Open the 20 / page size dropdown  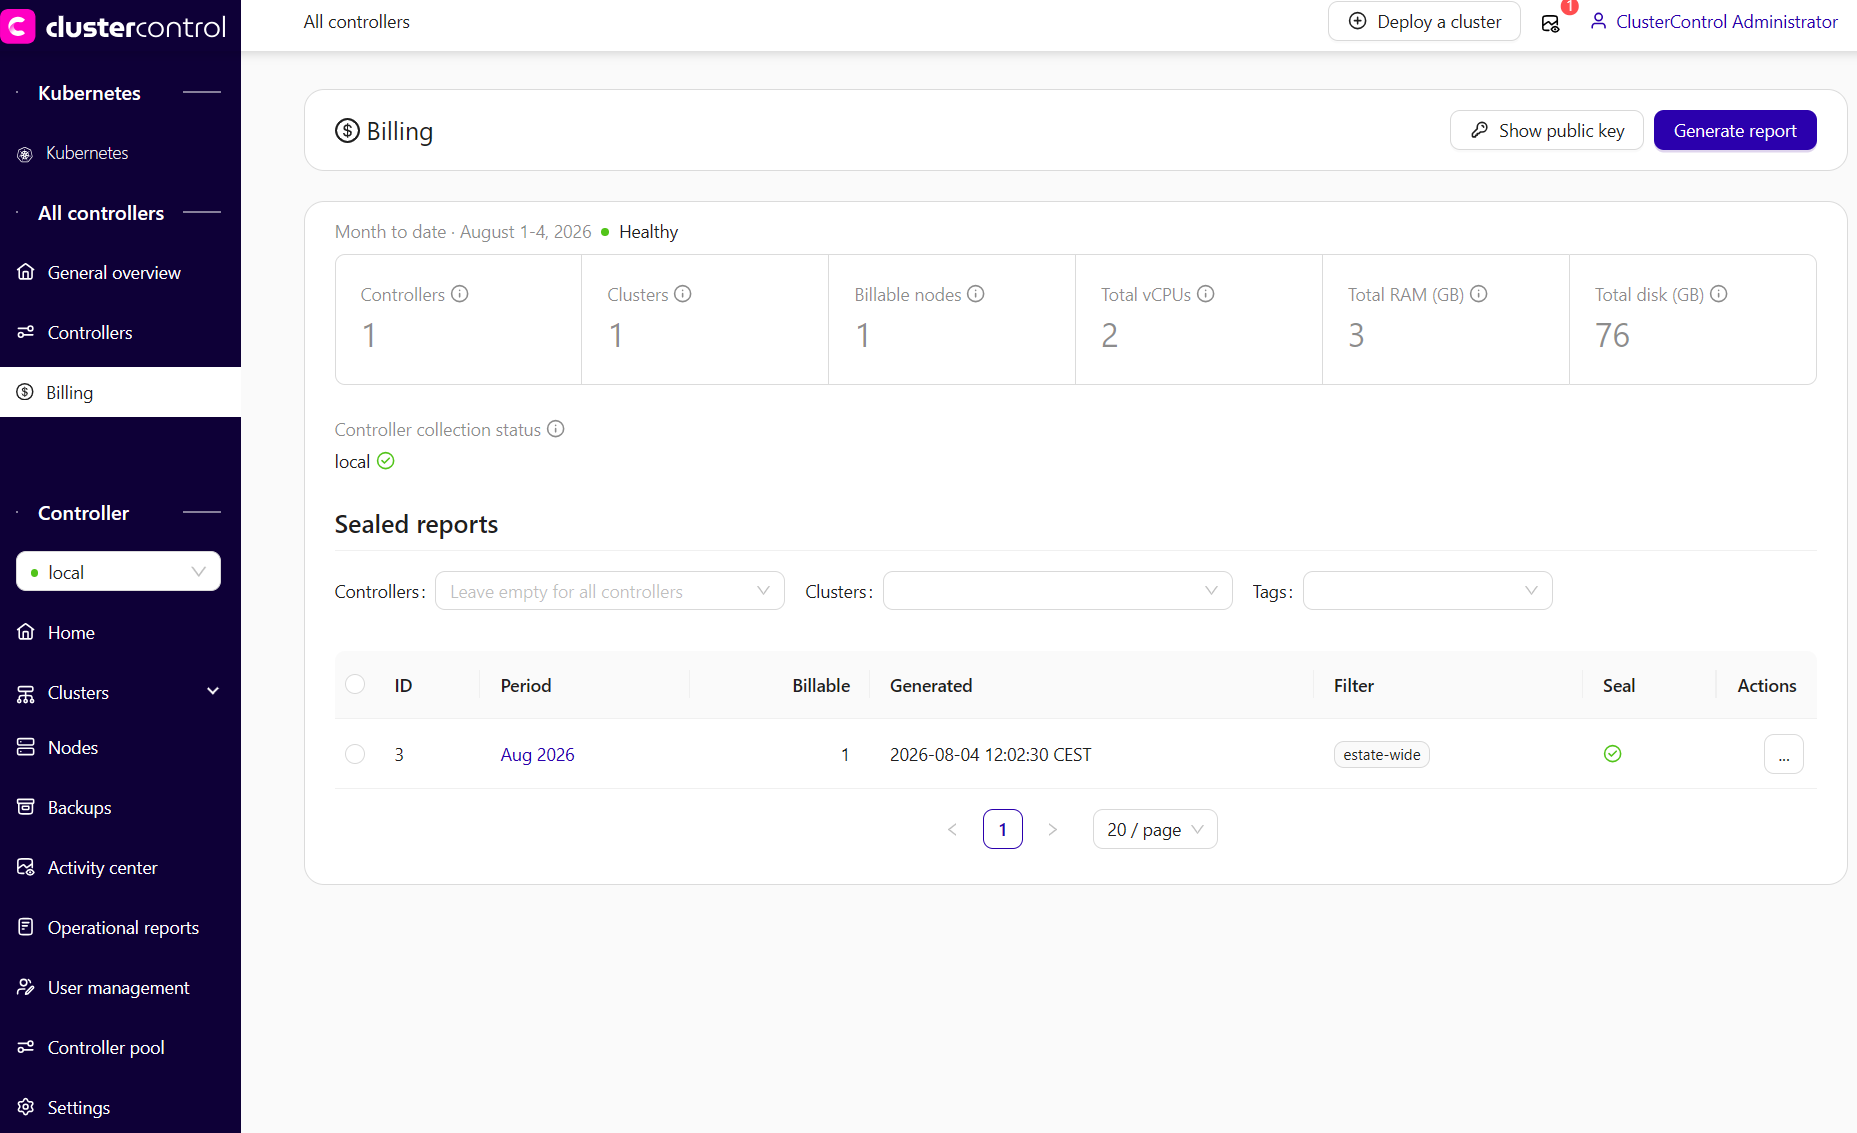coord(1155,829)
